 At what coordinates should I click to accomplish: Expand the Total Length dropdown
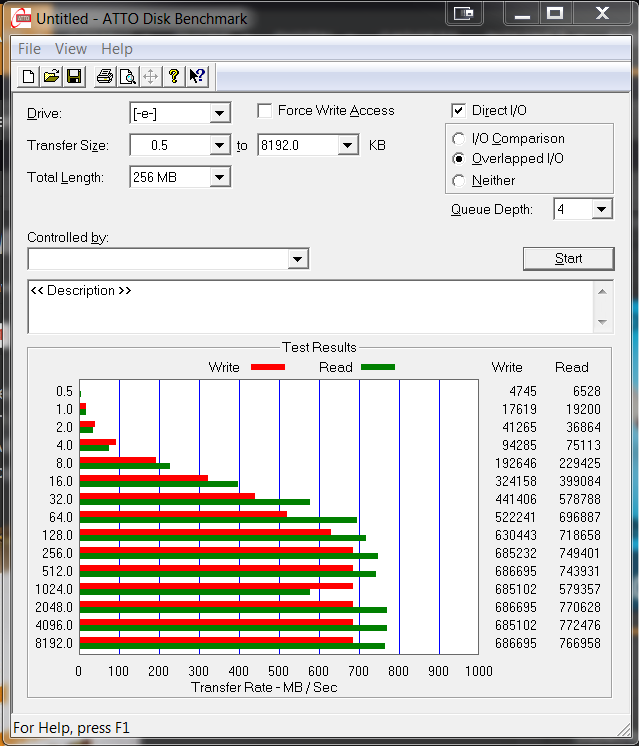[220, 178]
